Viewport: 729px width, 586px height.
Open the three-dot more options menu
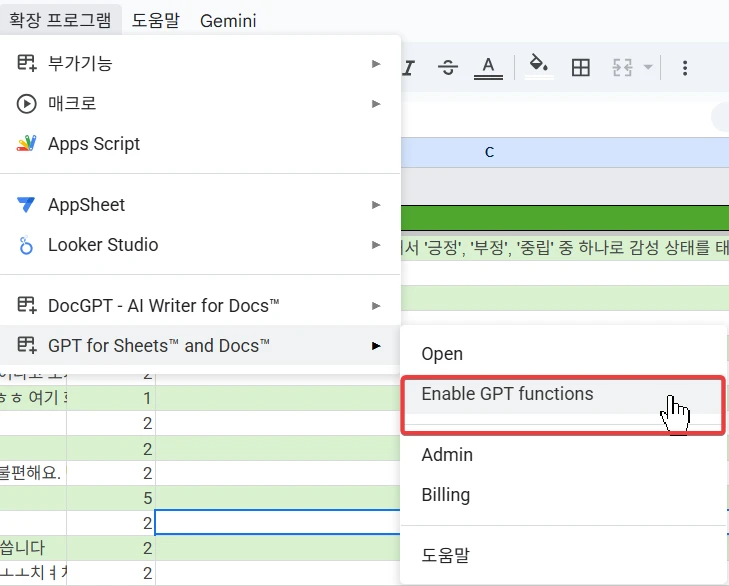coord(685,68)
